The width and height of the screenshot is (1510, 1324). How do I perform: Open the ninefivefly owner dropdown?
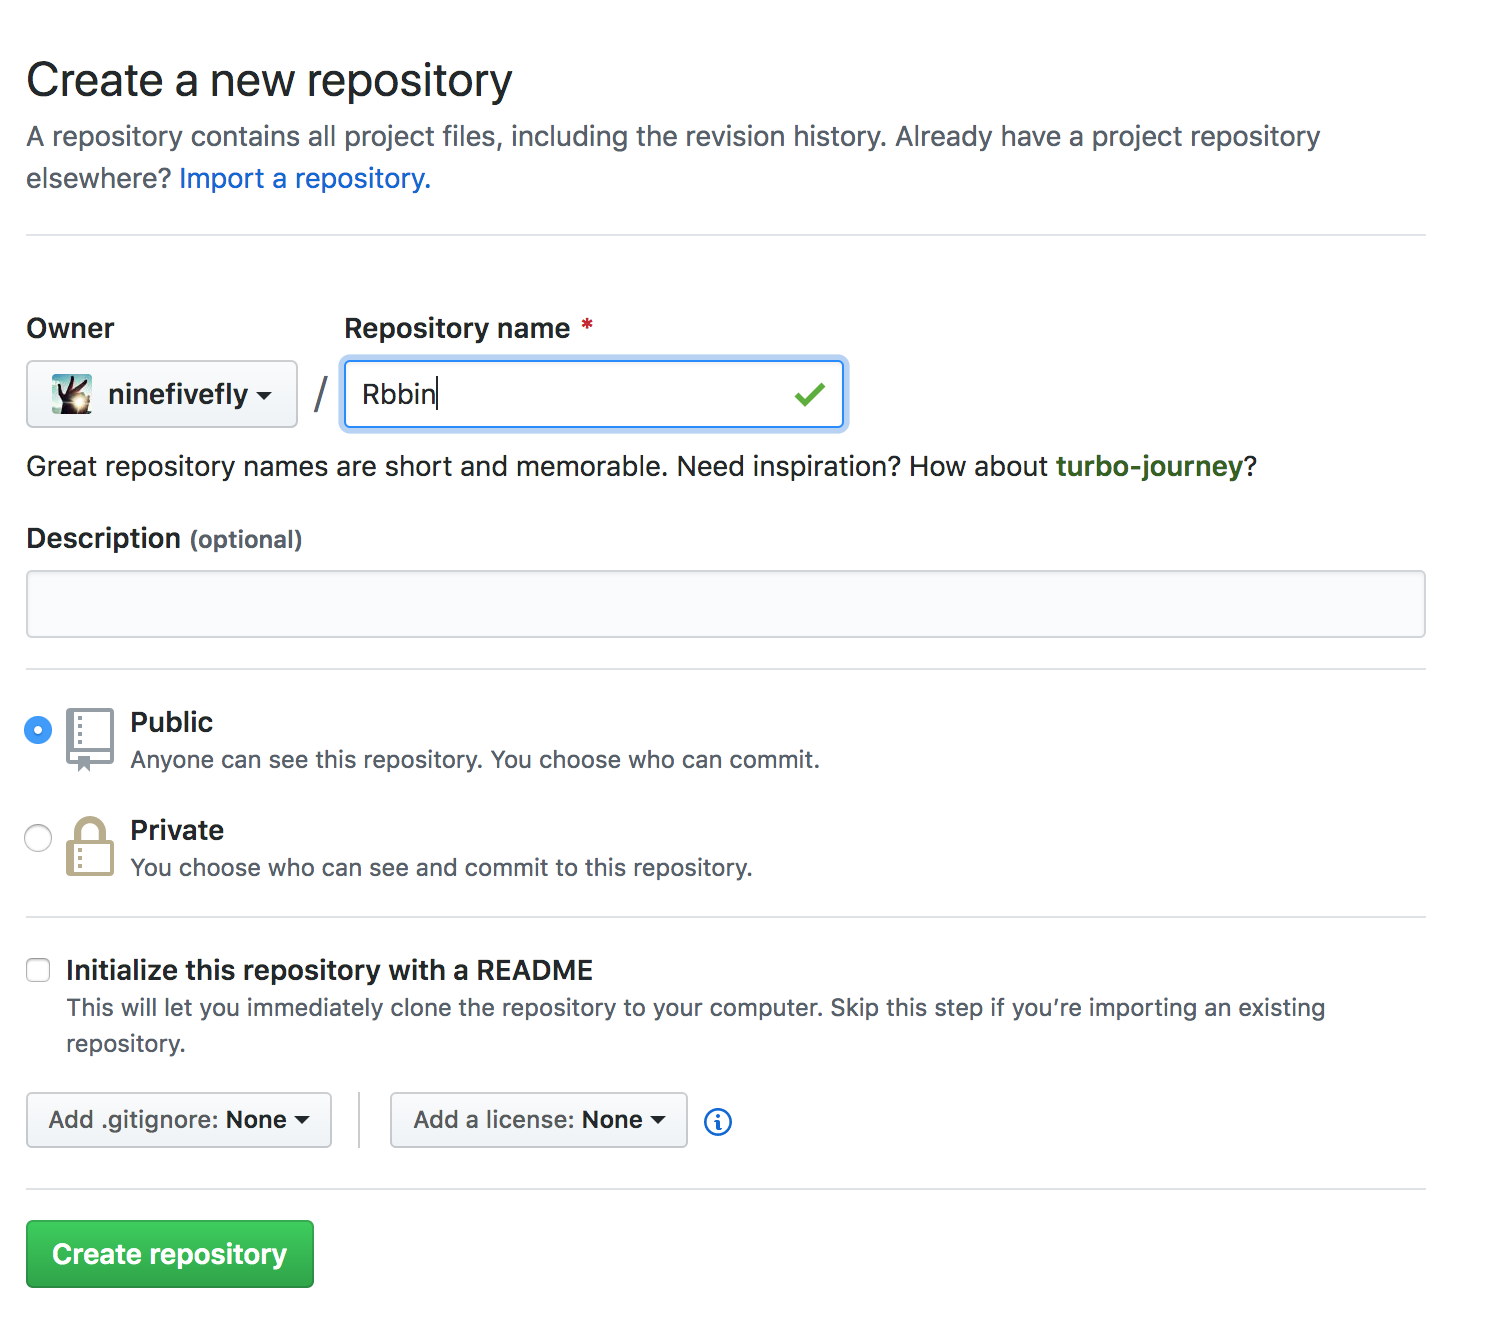point(162,394)
